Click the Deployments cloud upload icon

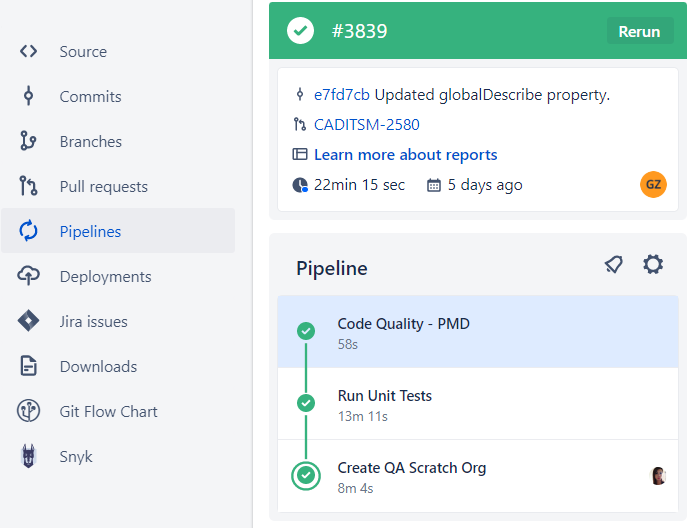pos(28,276)
